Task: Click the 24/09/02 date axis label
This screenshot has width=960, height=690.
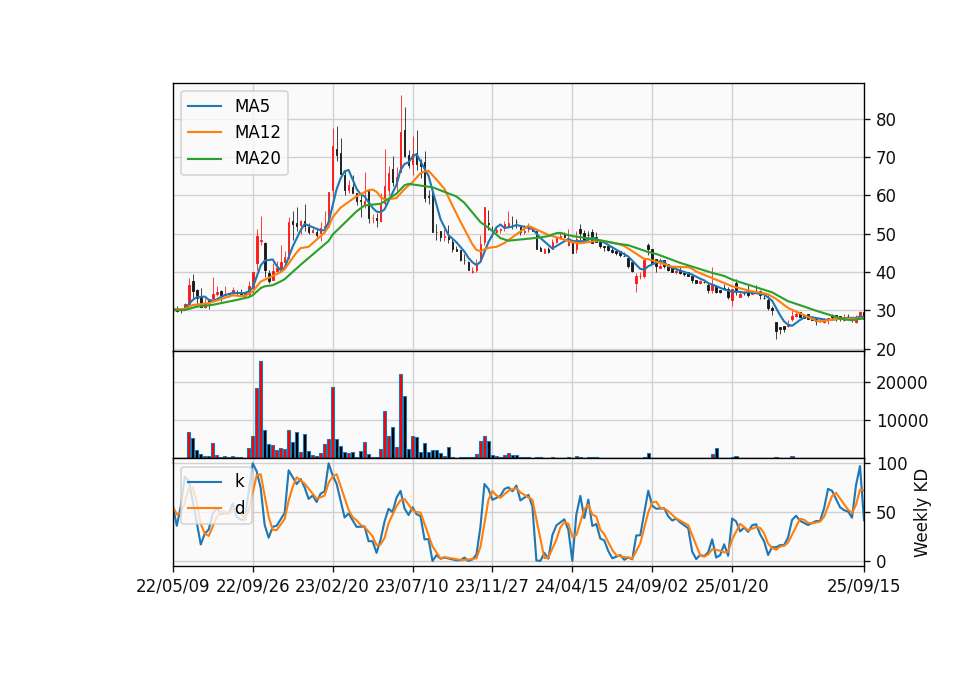Action: point(651,586)
